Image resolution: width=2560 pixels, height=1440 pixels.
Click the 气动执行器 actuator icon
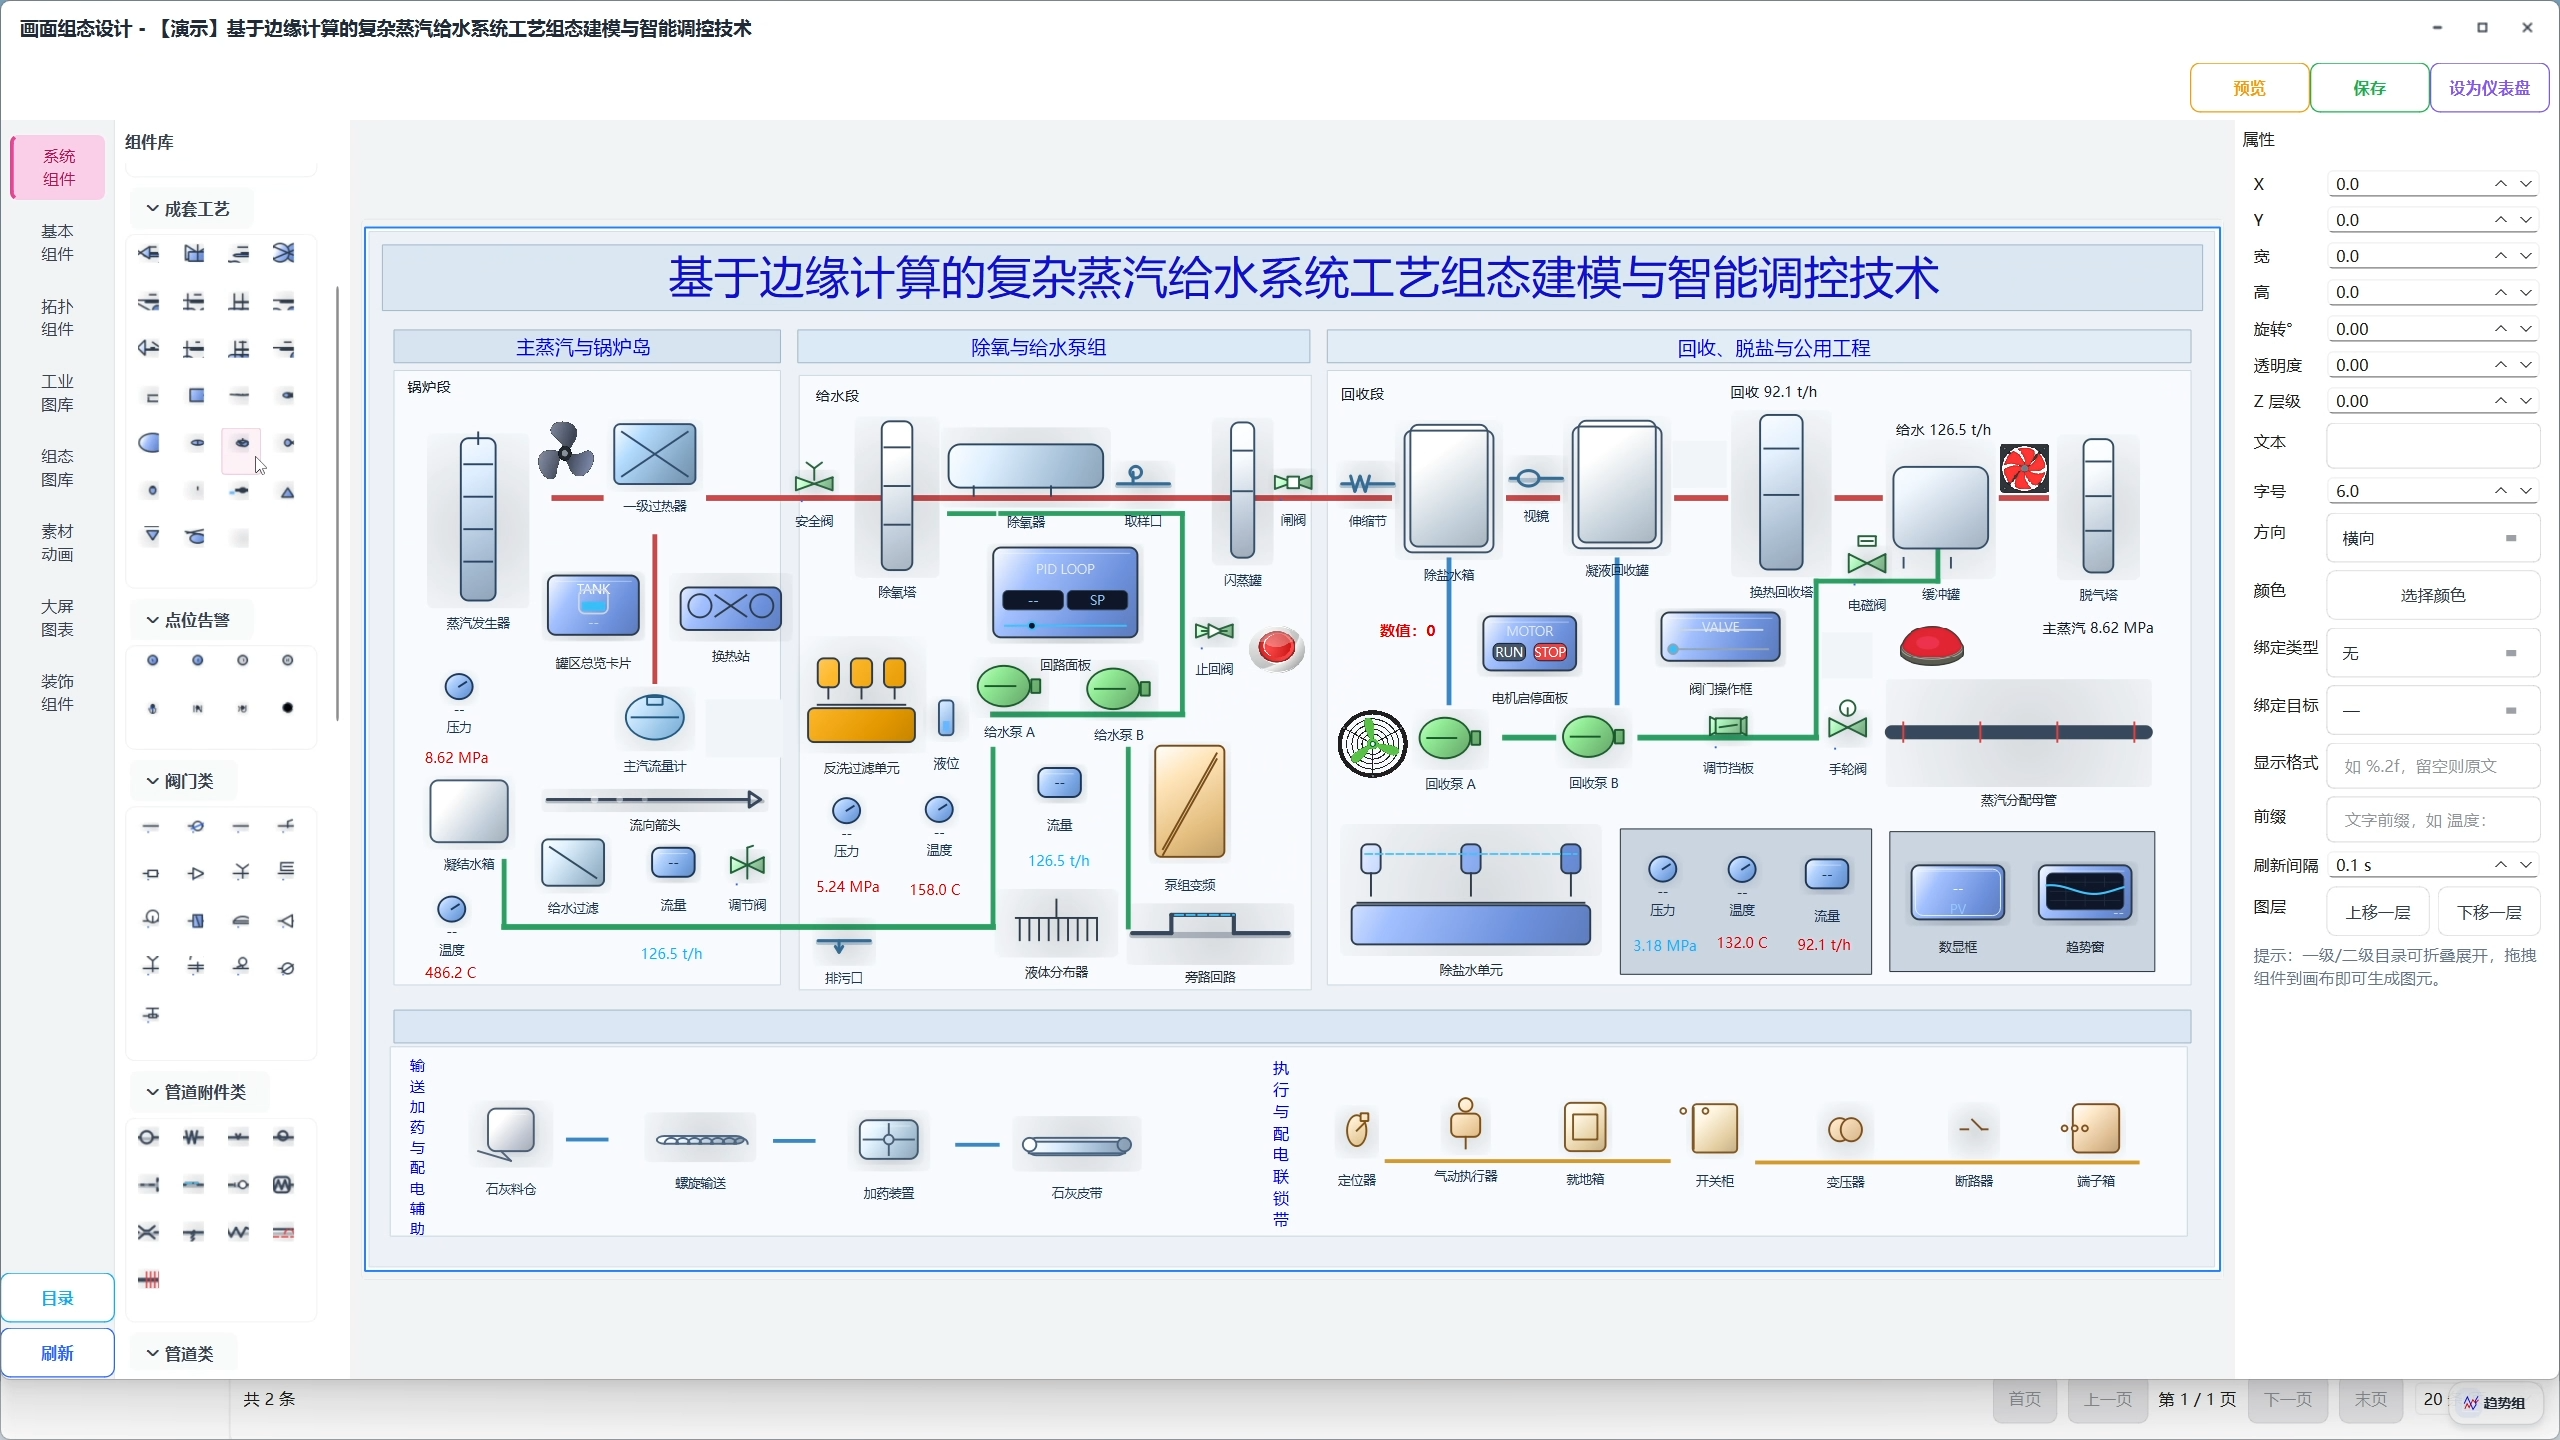coord(1465,1123)
